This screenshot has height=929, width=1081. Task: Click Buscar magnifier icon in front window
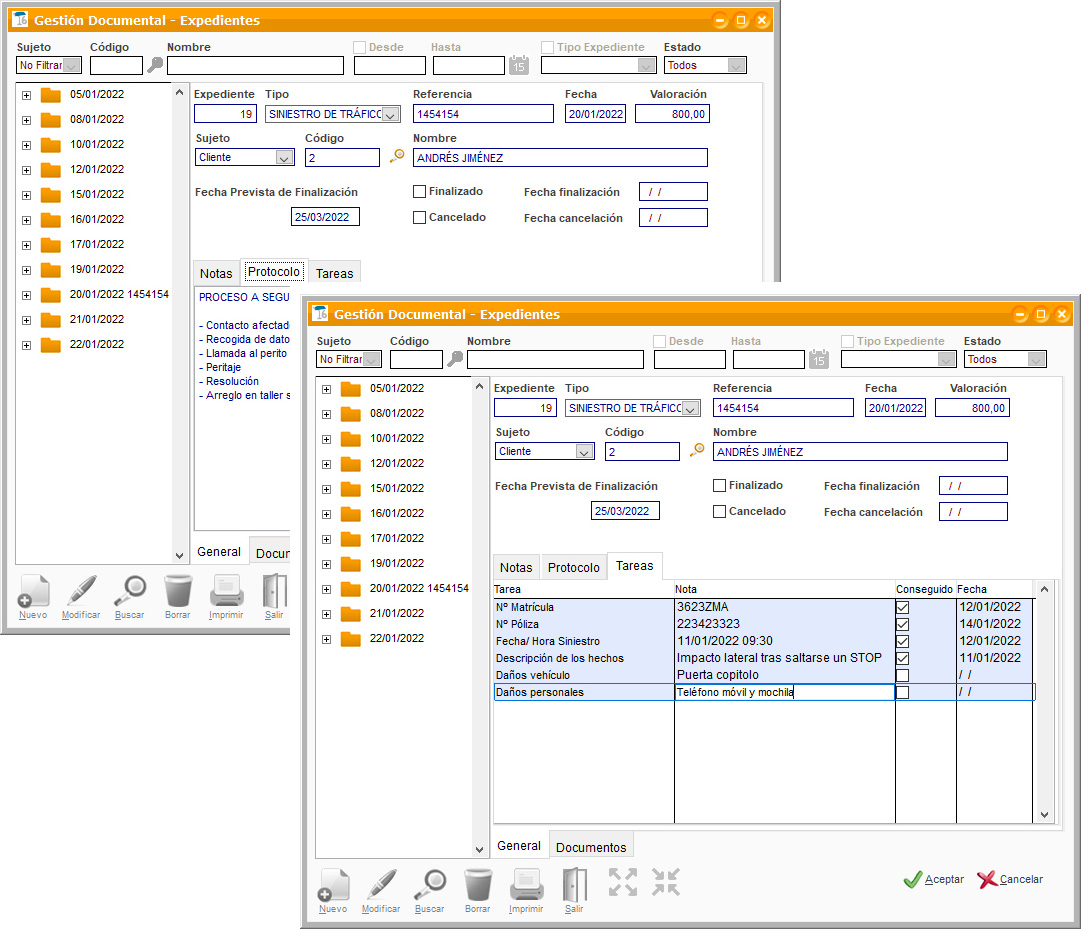[x=430, y=885]
